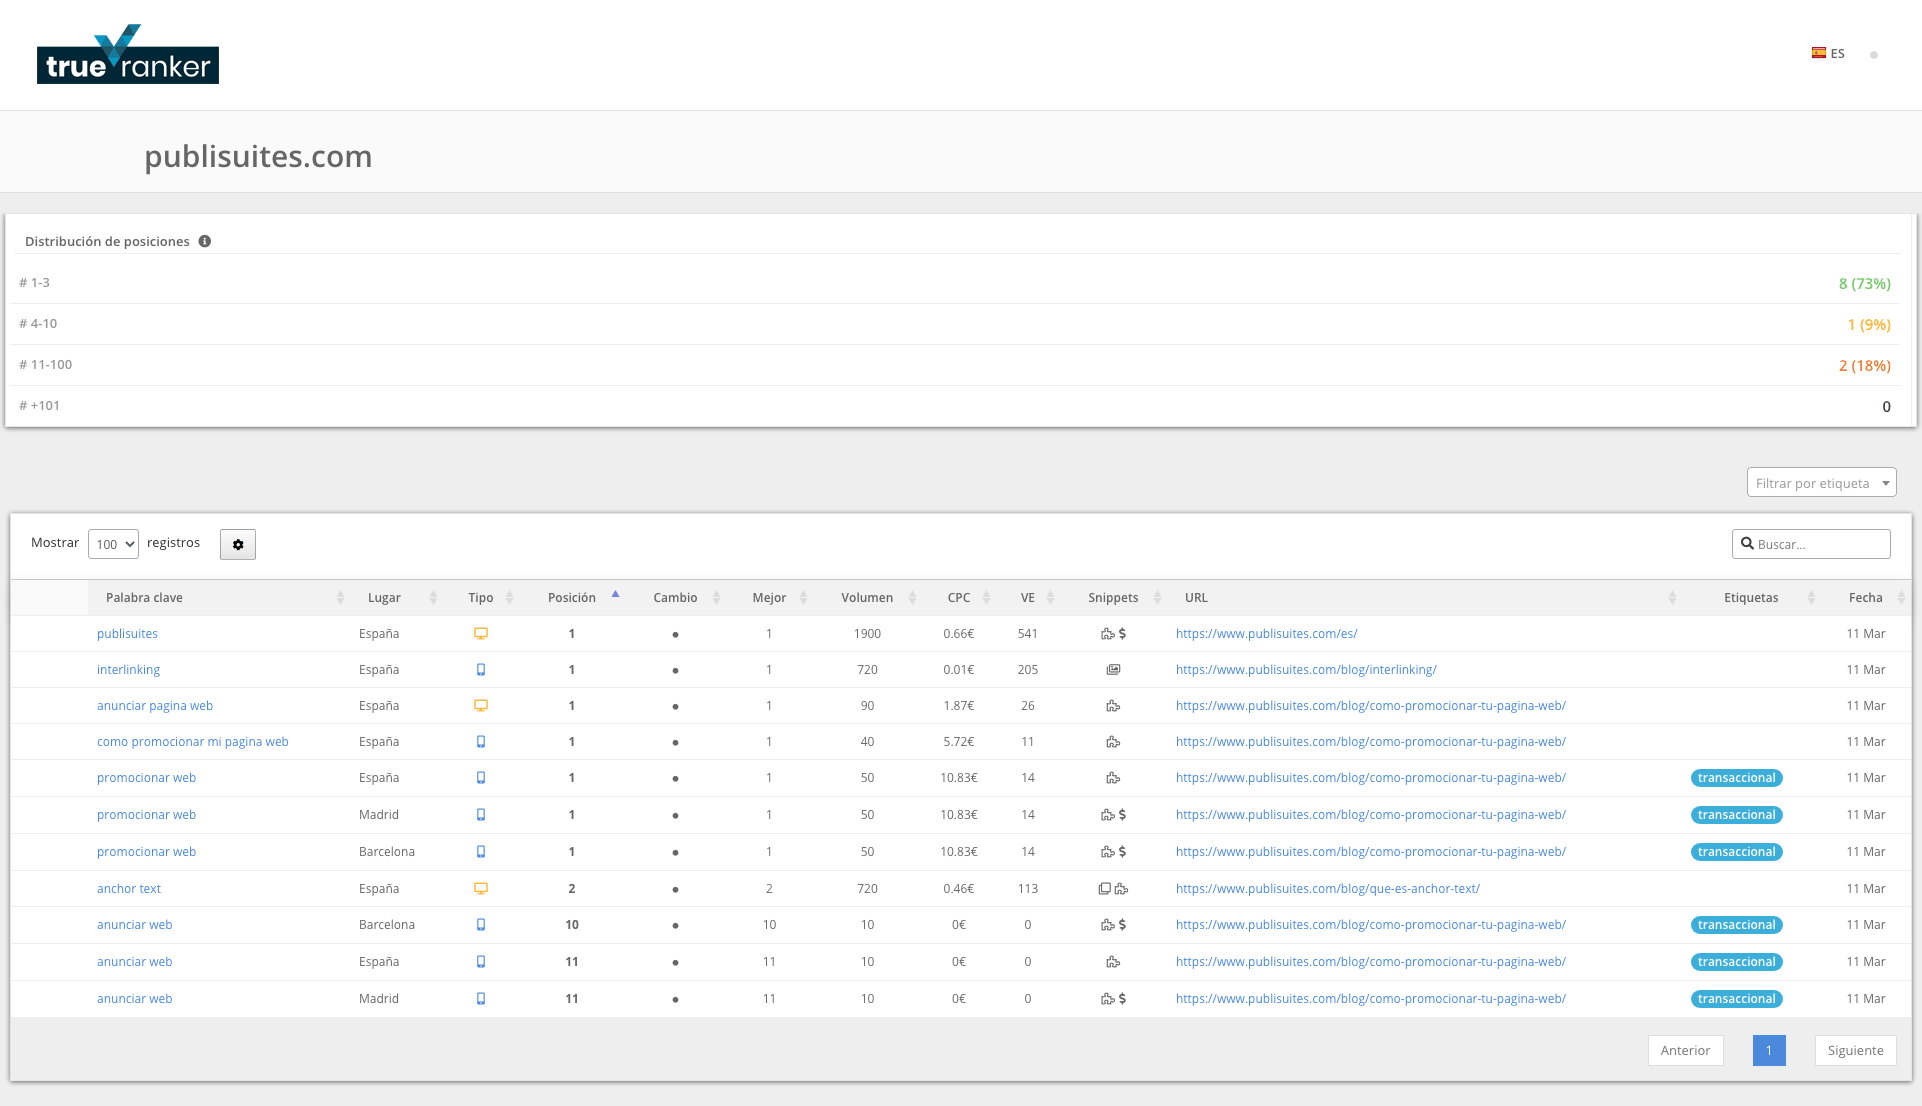The image size is (1922, 1106).
Task: Open the publisuites.com/es/ URL link
Action: 1266,634
